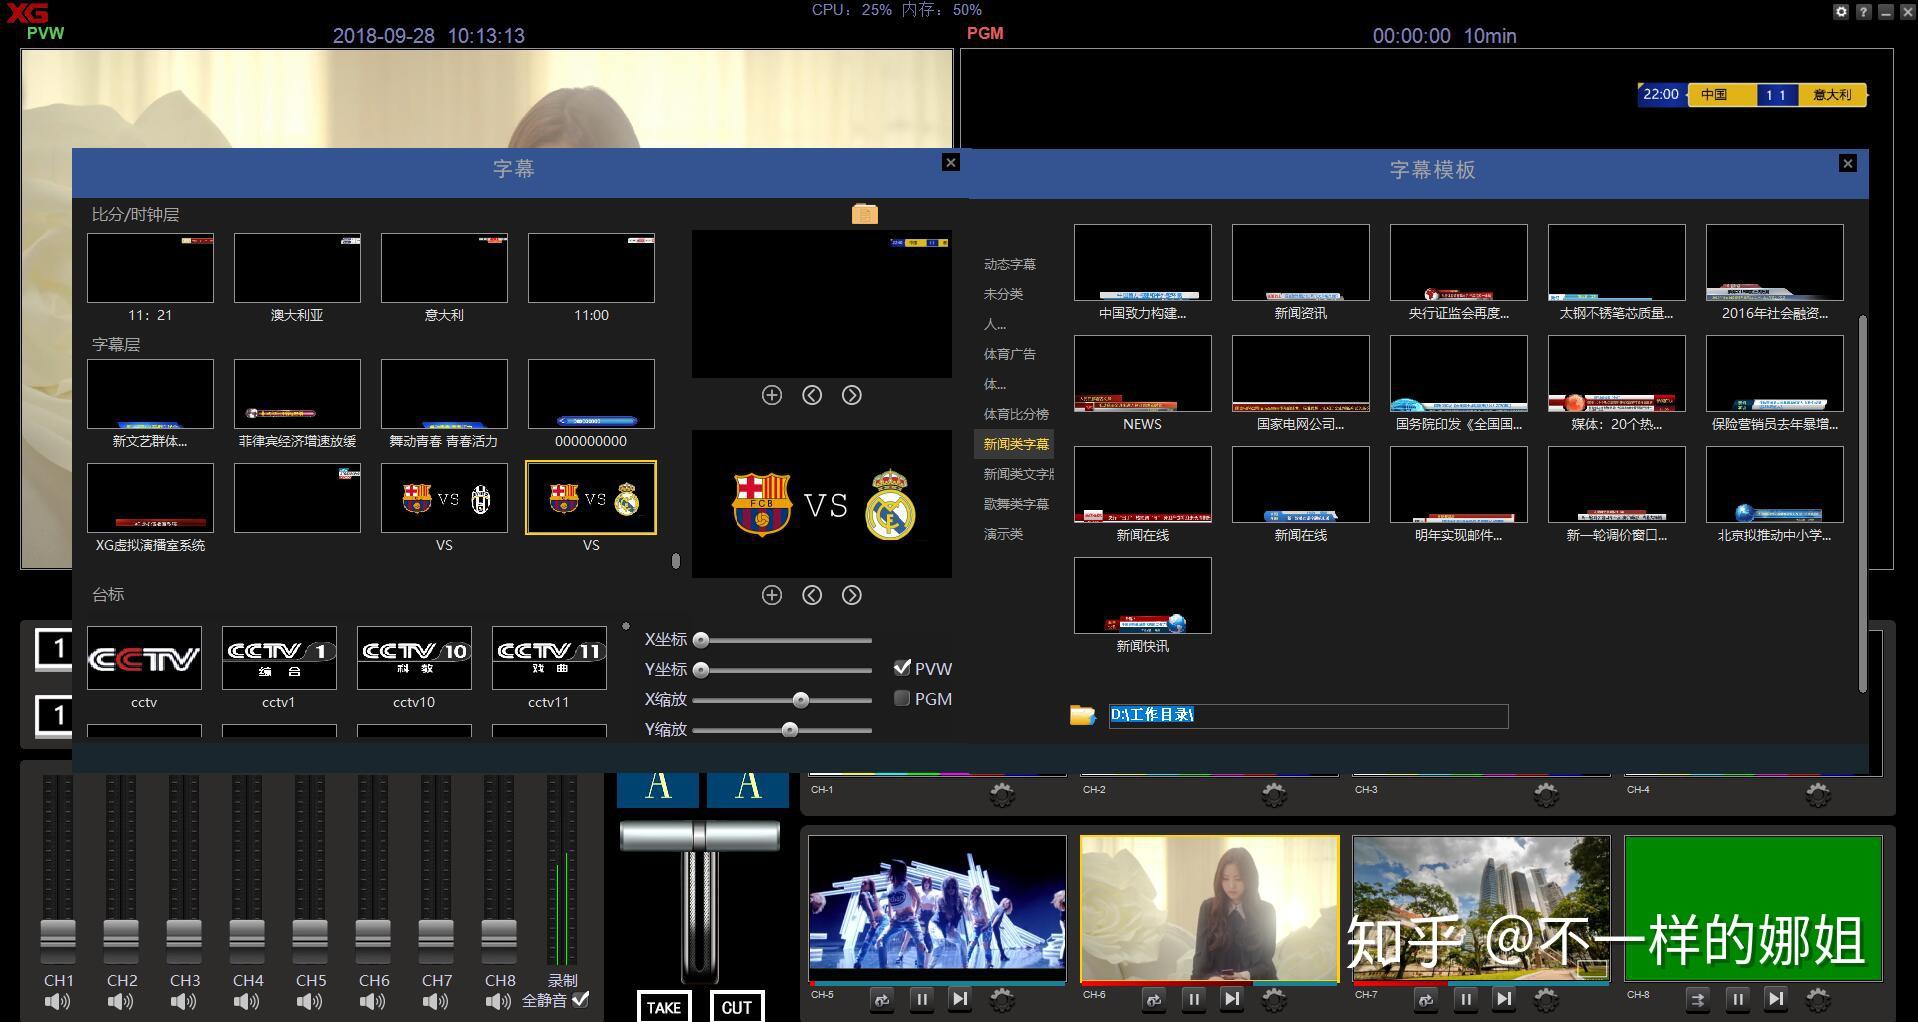Toggle loop mode on CH-7

pyautogui.click(x=1426, y=999)
